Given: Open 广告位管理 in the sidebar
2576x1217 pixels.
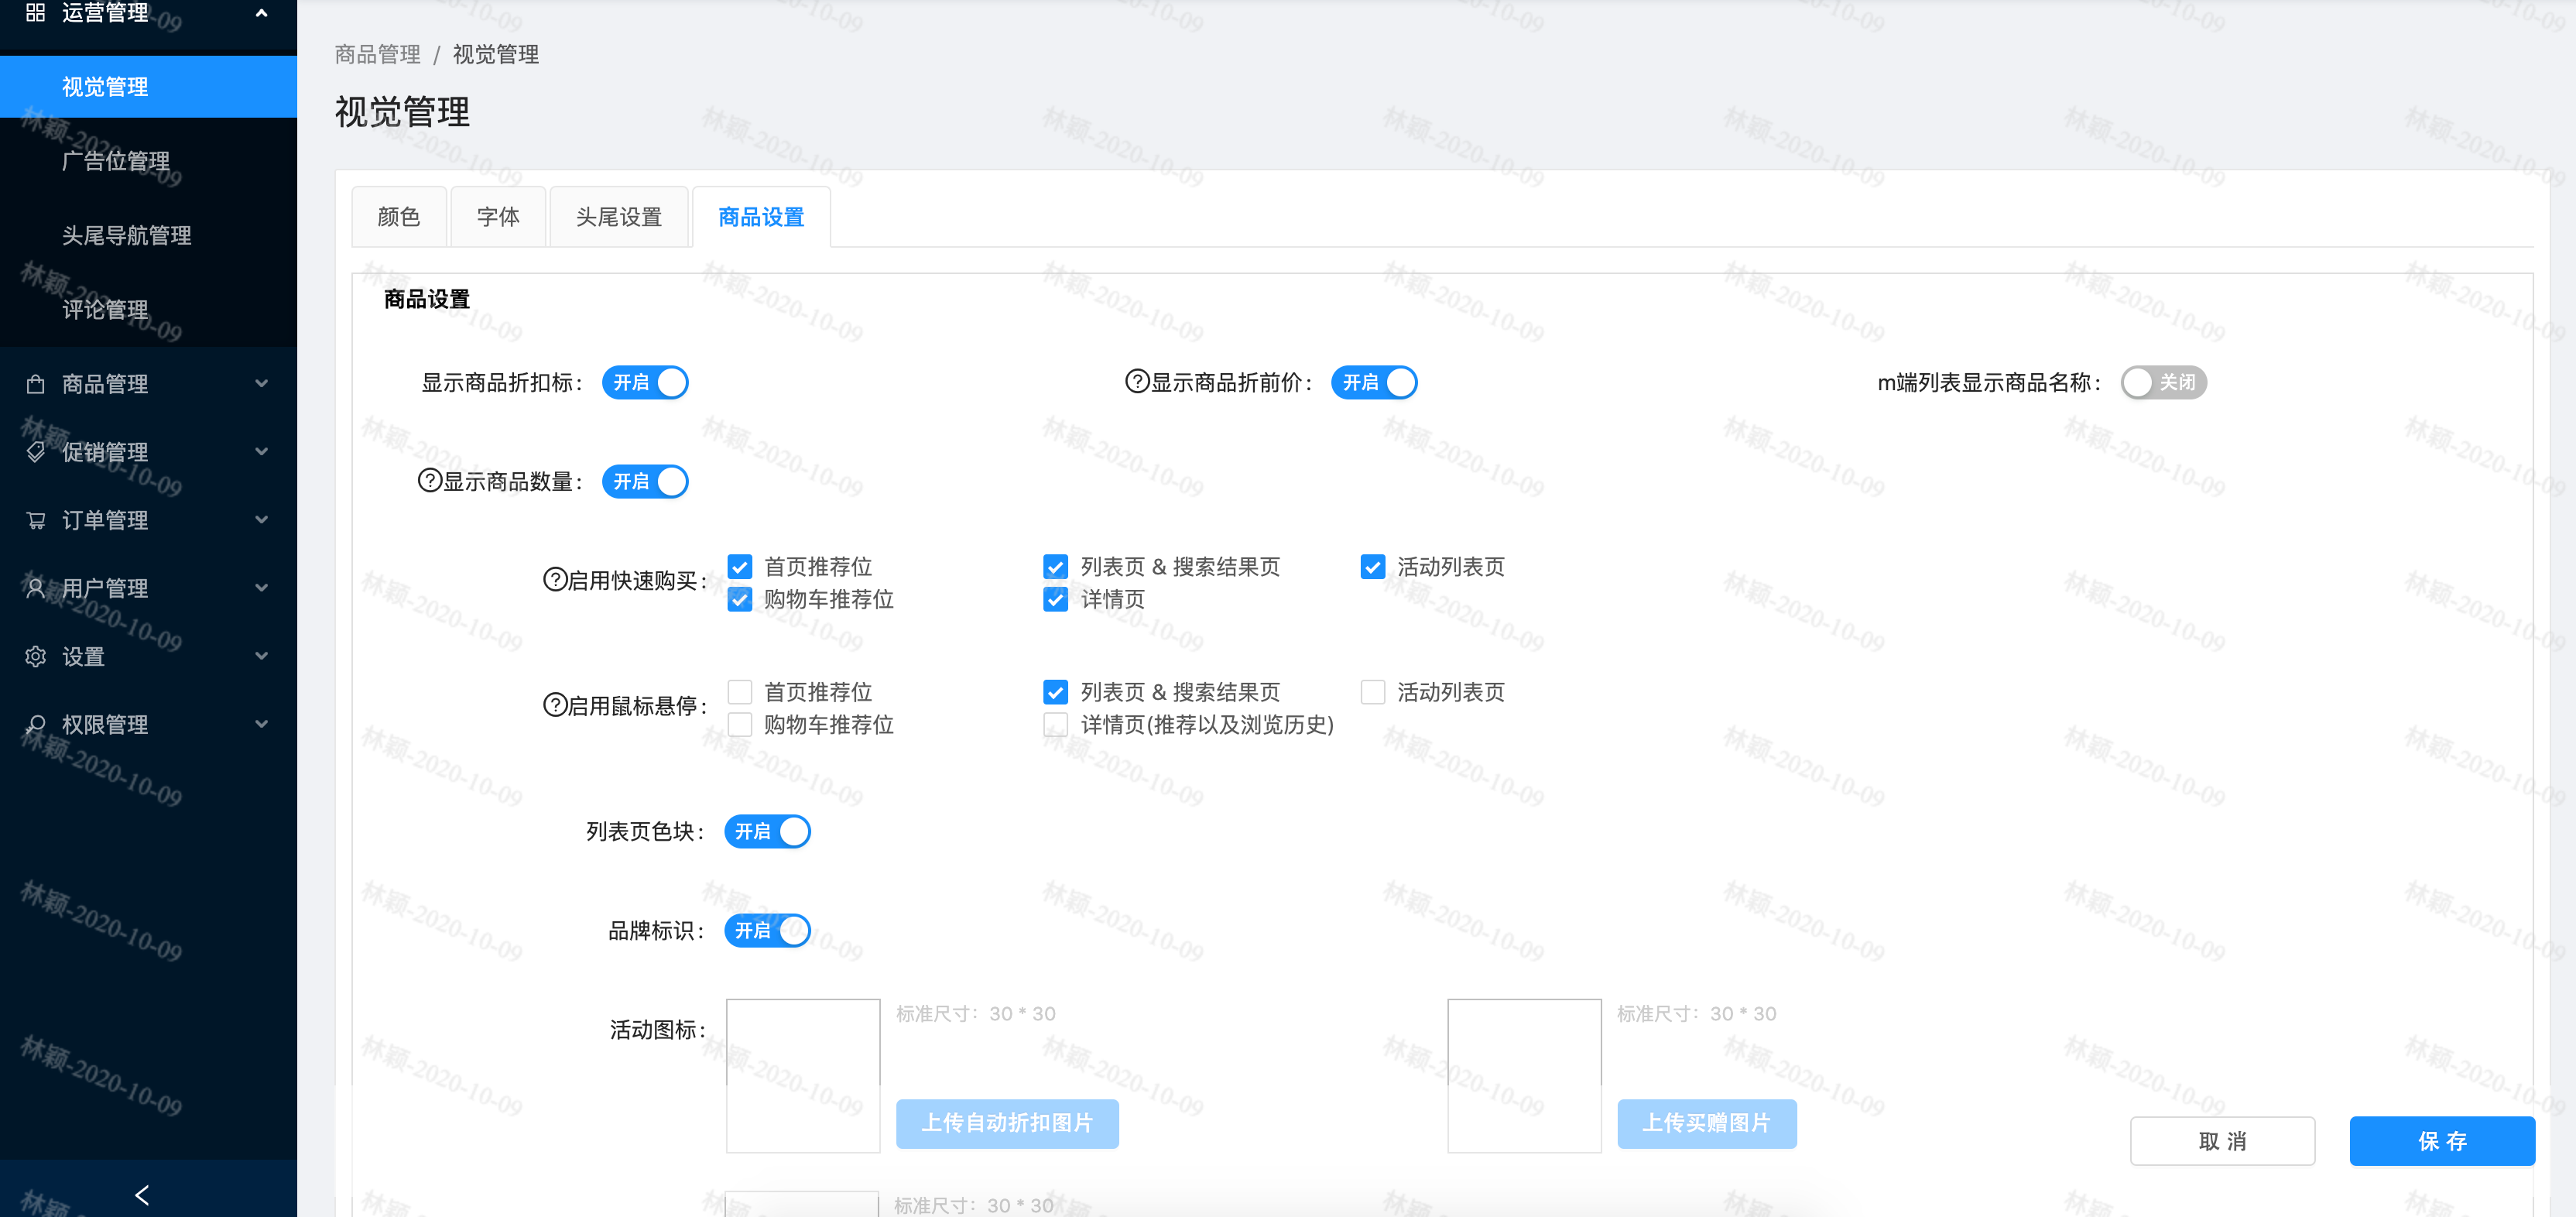Looking at the screenshot, I should [x=148, y=161].
